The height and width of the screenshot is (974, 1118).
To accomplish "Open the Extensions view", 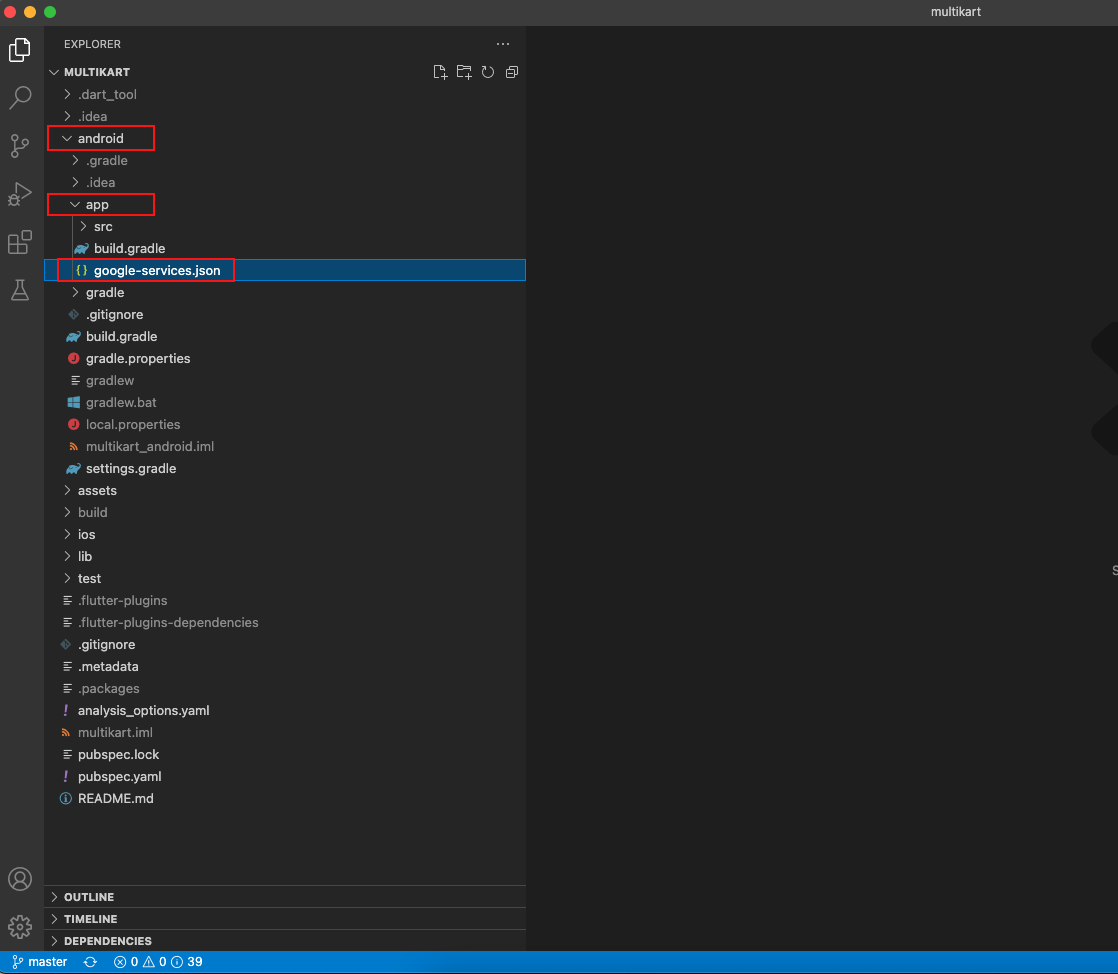I will click(x=20, y=242).
